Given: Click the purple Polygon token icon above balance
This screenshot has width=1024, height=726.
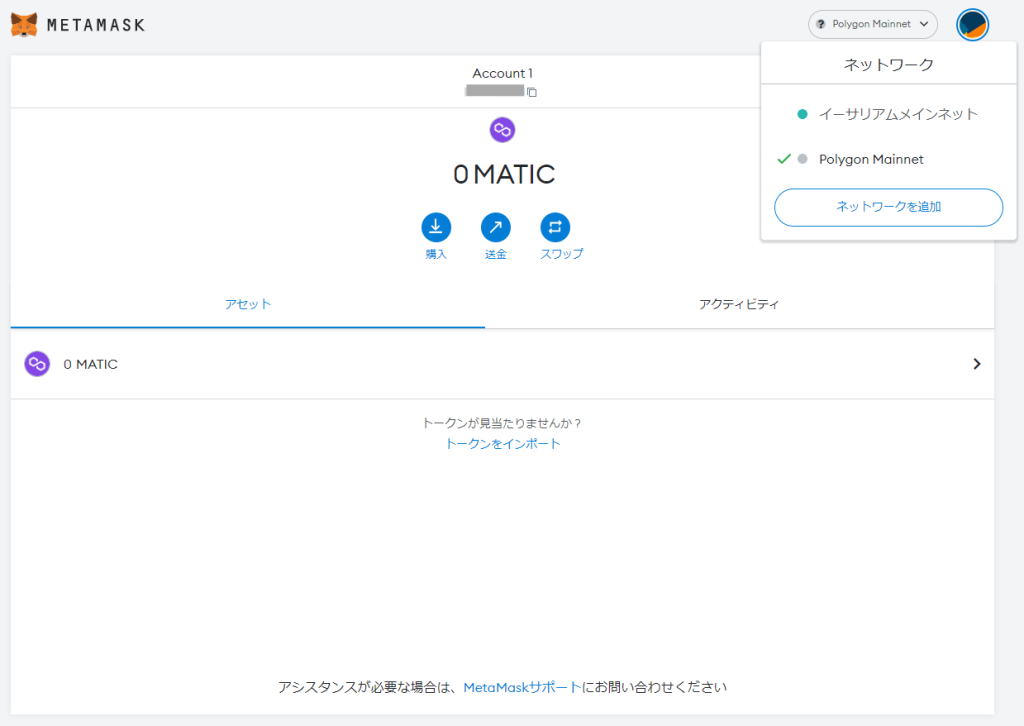Looking at the screenshot, I should [502, 130].
